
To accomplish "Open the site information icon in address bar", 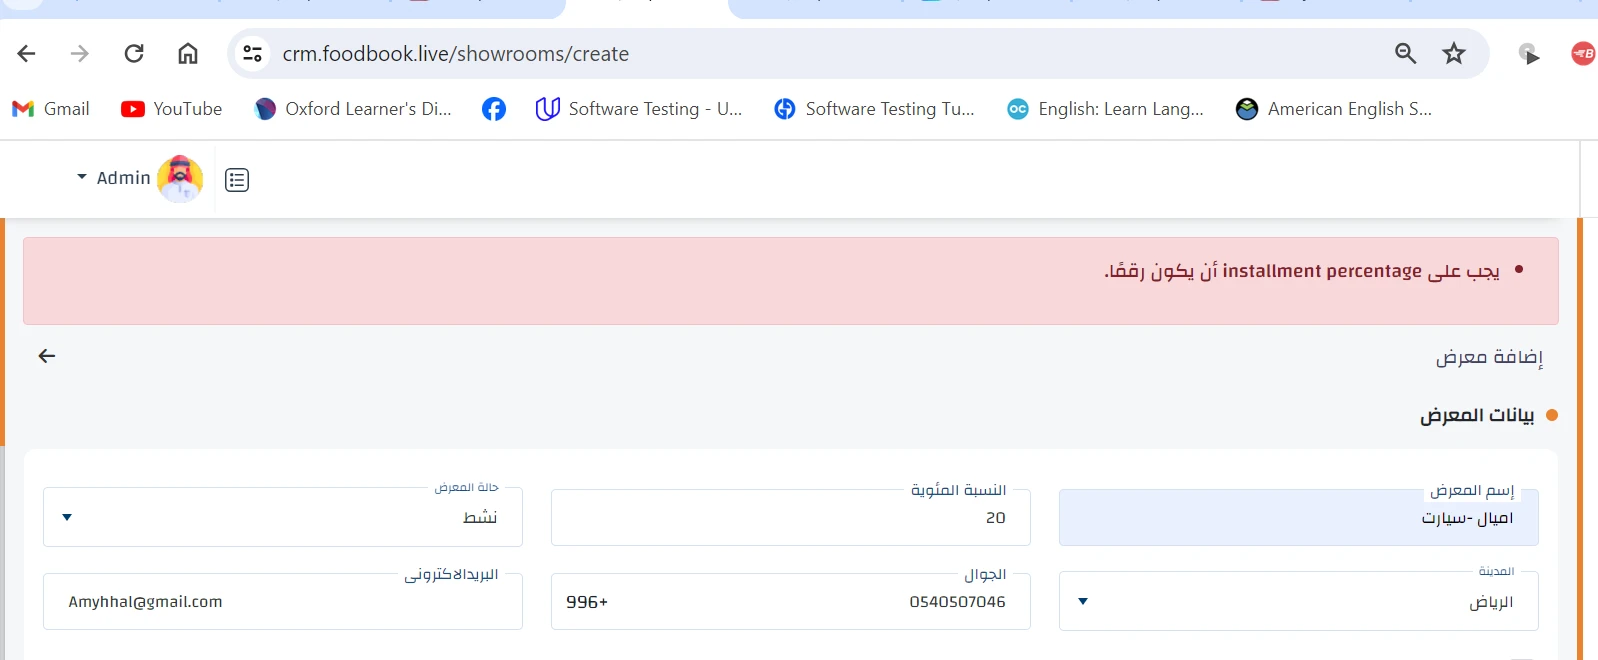I will coord(253,54).
